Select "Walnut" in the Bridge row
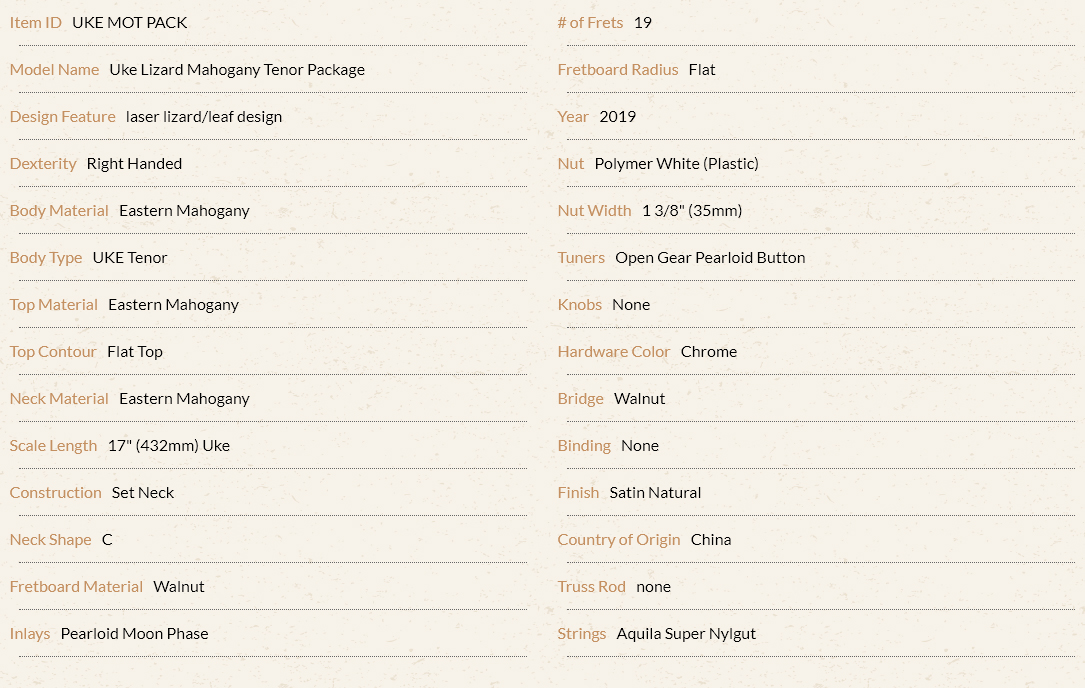The image size is (1085, 688). point(639,399)
